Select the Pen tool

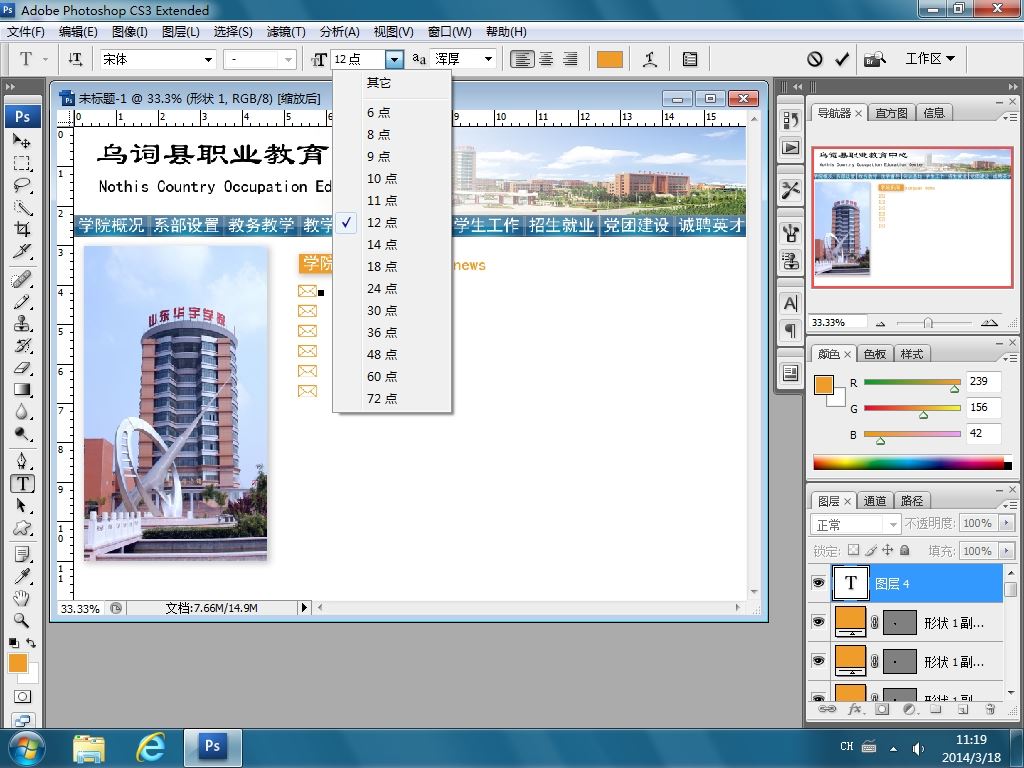[x=22, y=462]
